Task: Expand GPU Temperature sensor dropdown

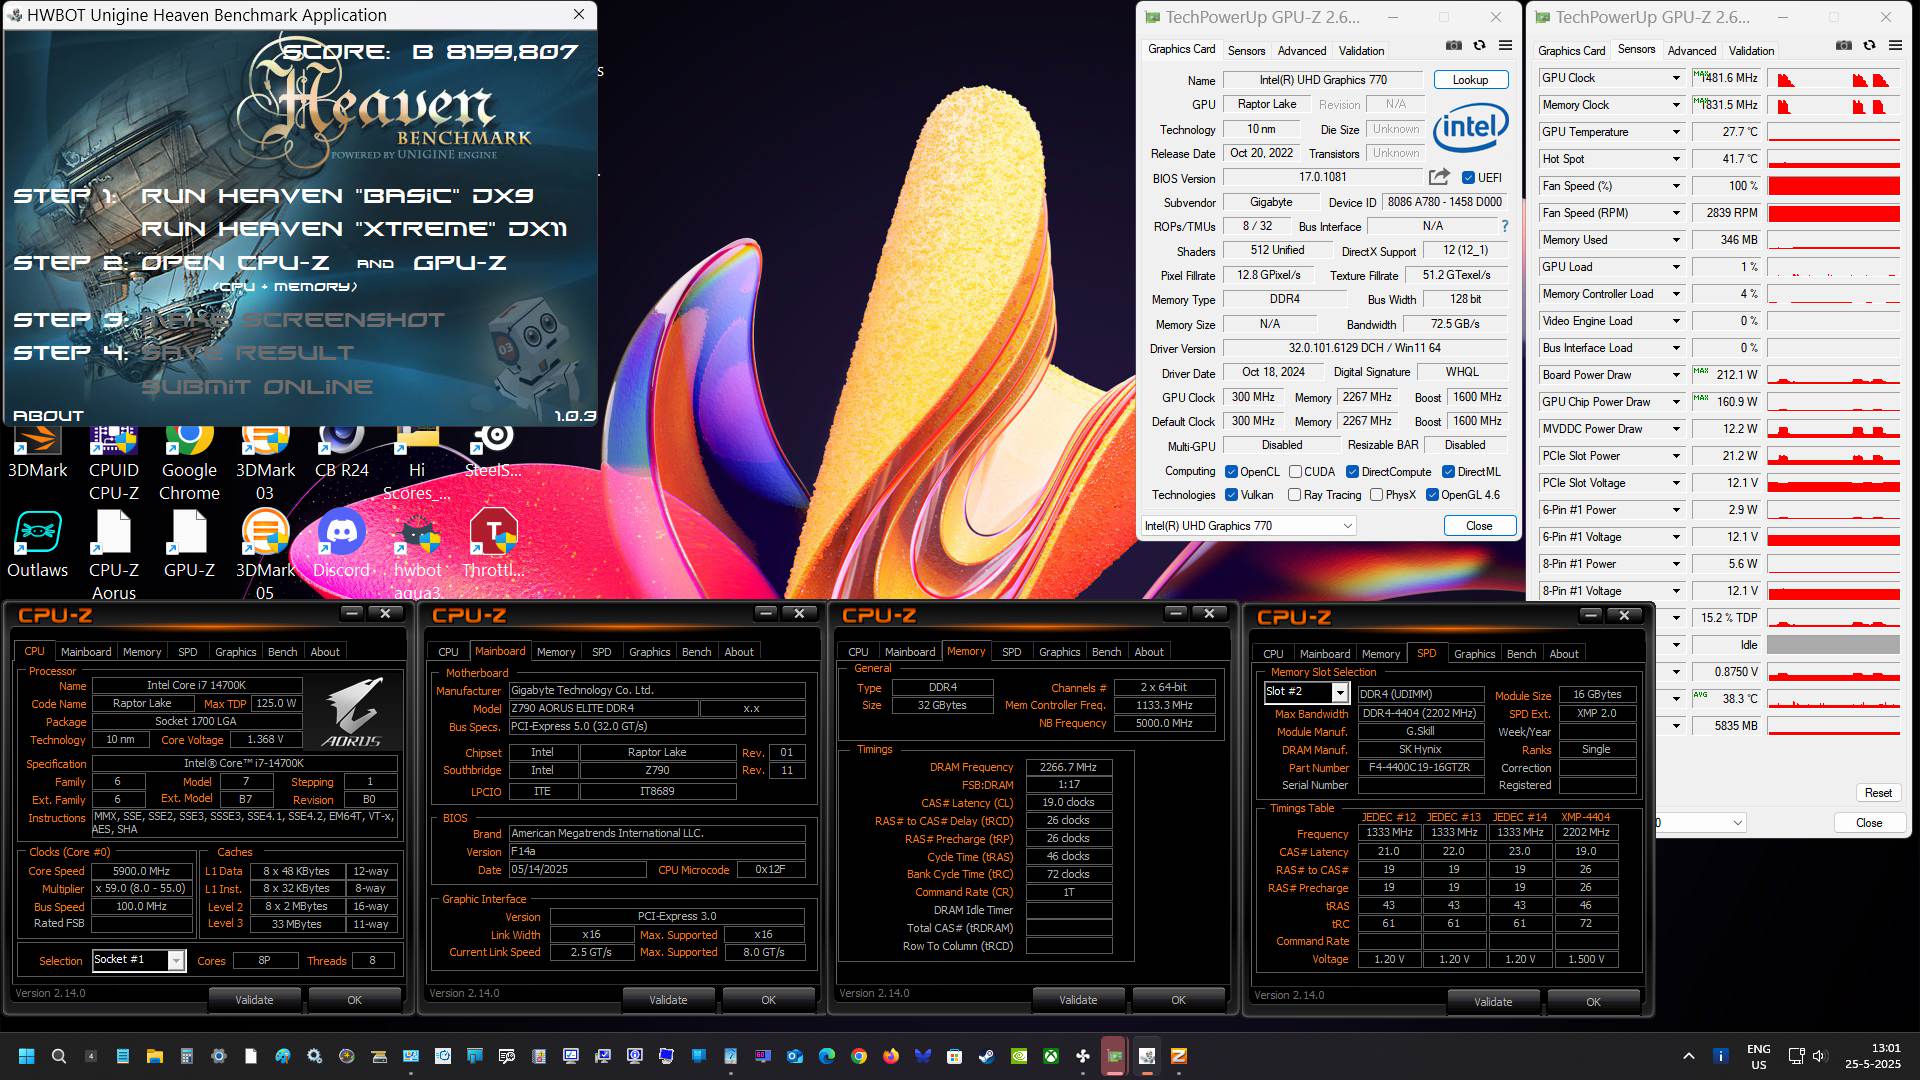Action: coord(1676,132)
